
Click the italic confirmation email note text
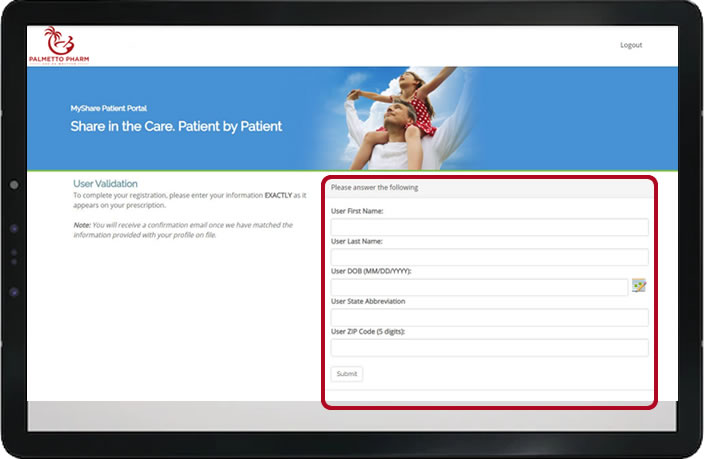182,230
